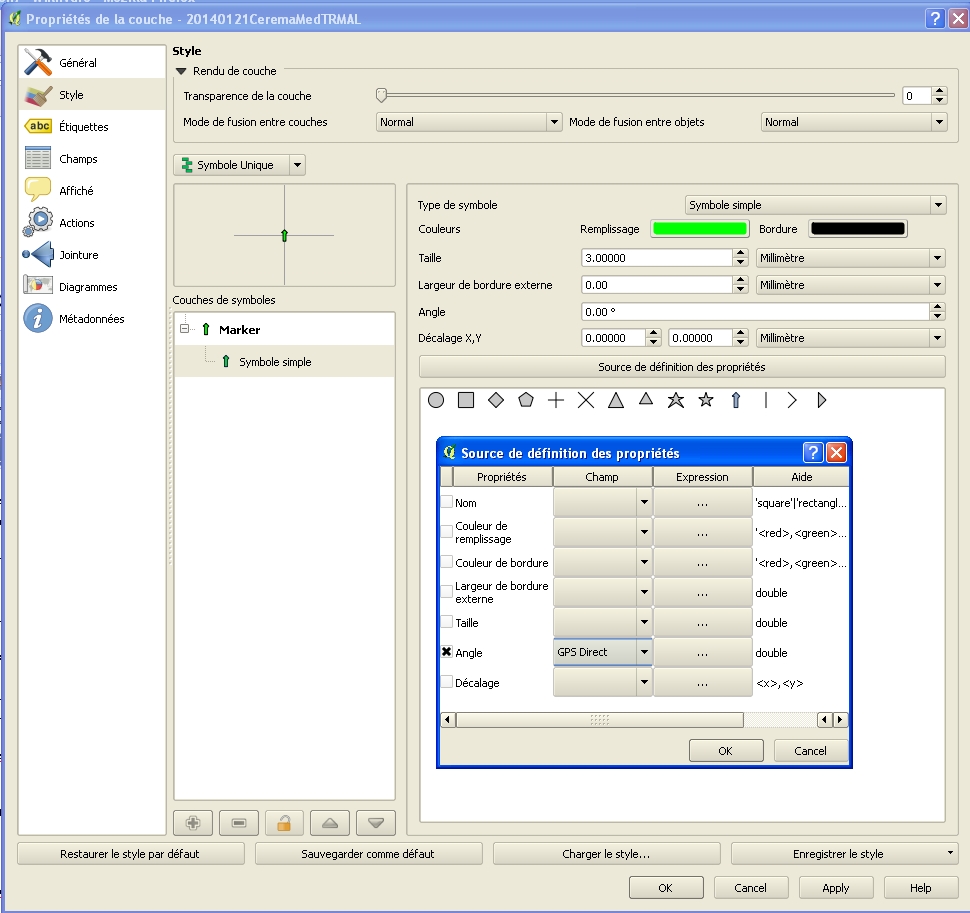This screenshot has height=913, width=970.
Task: Remove the symbol layer with minus button
Action: point(239,823)
